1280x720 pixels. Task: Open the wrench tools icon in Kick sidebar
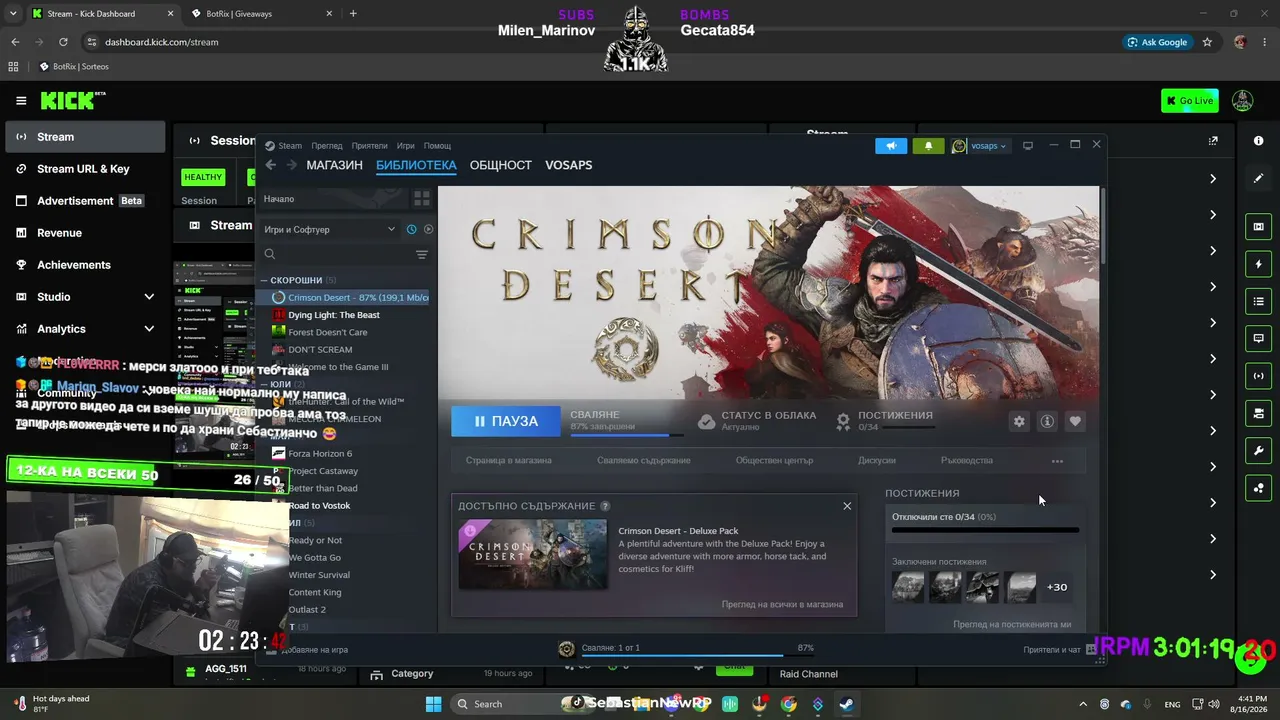(1258, 451)
